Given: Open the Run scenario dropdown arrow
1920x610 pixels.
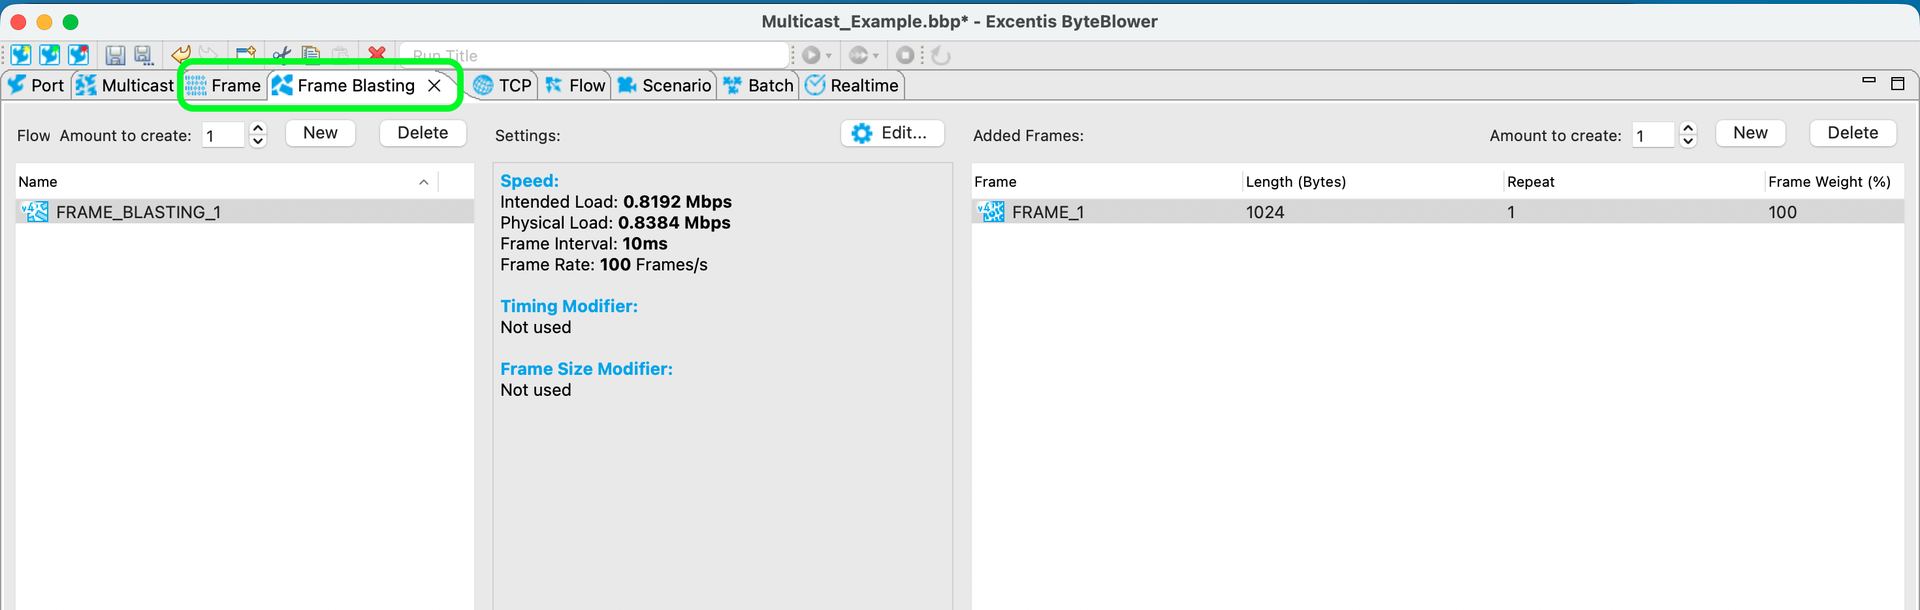Looking at the screenshot, I should pos(829,56).
